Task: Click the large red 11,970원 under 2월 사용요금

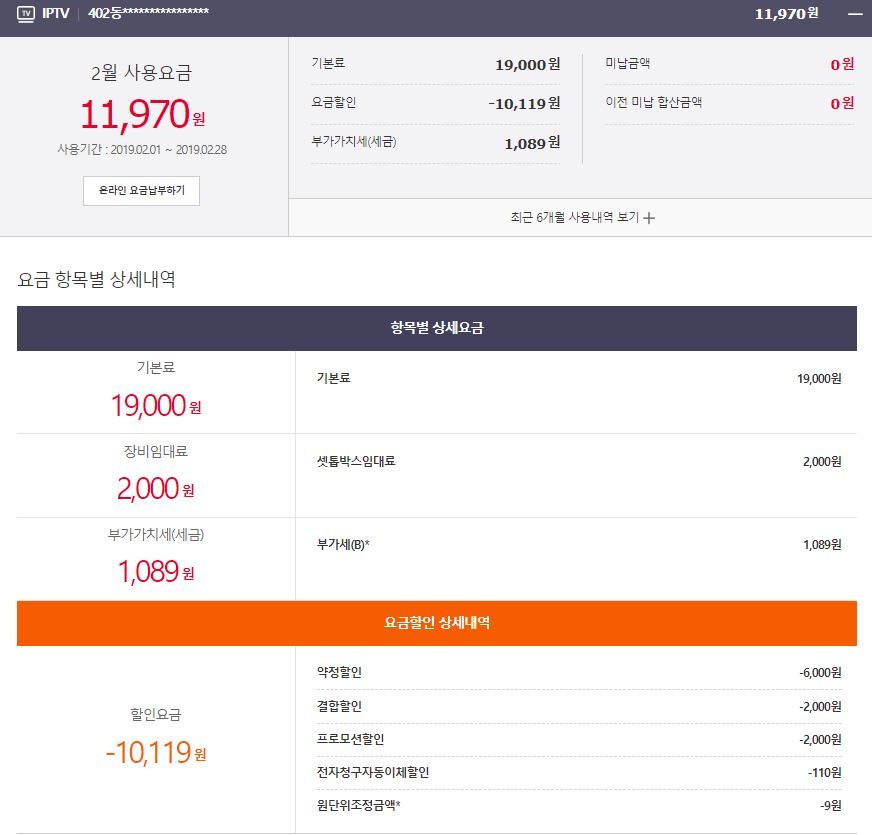Action: 141,115
